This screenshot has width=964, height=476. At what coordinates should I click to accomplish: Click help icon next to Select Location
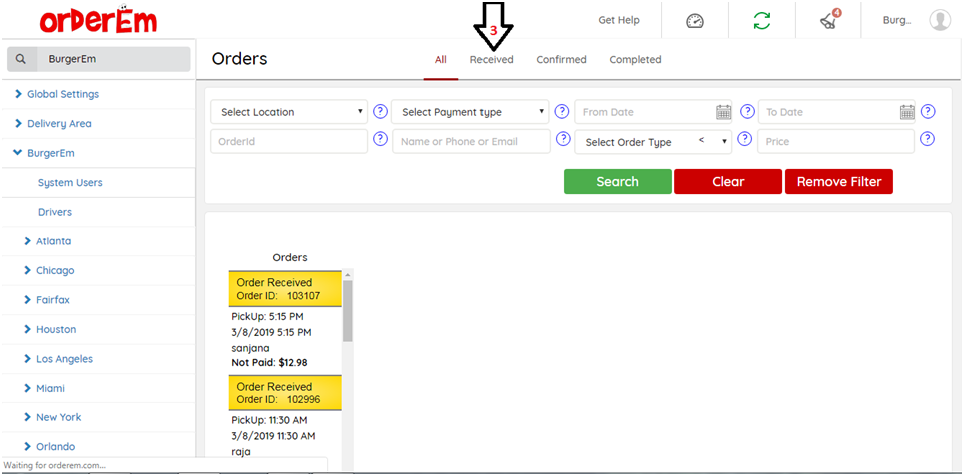tap(380, 111)
